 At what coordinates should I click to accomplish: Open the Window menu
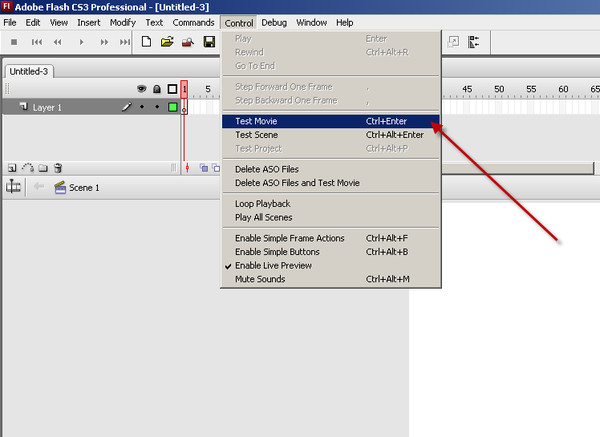click(x=311, y=23)
